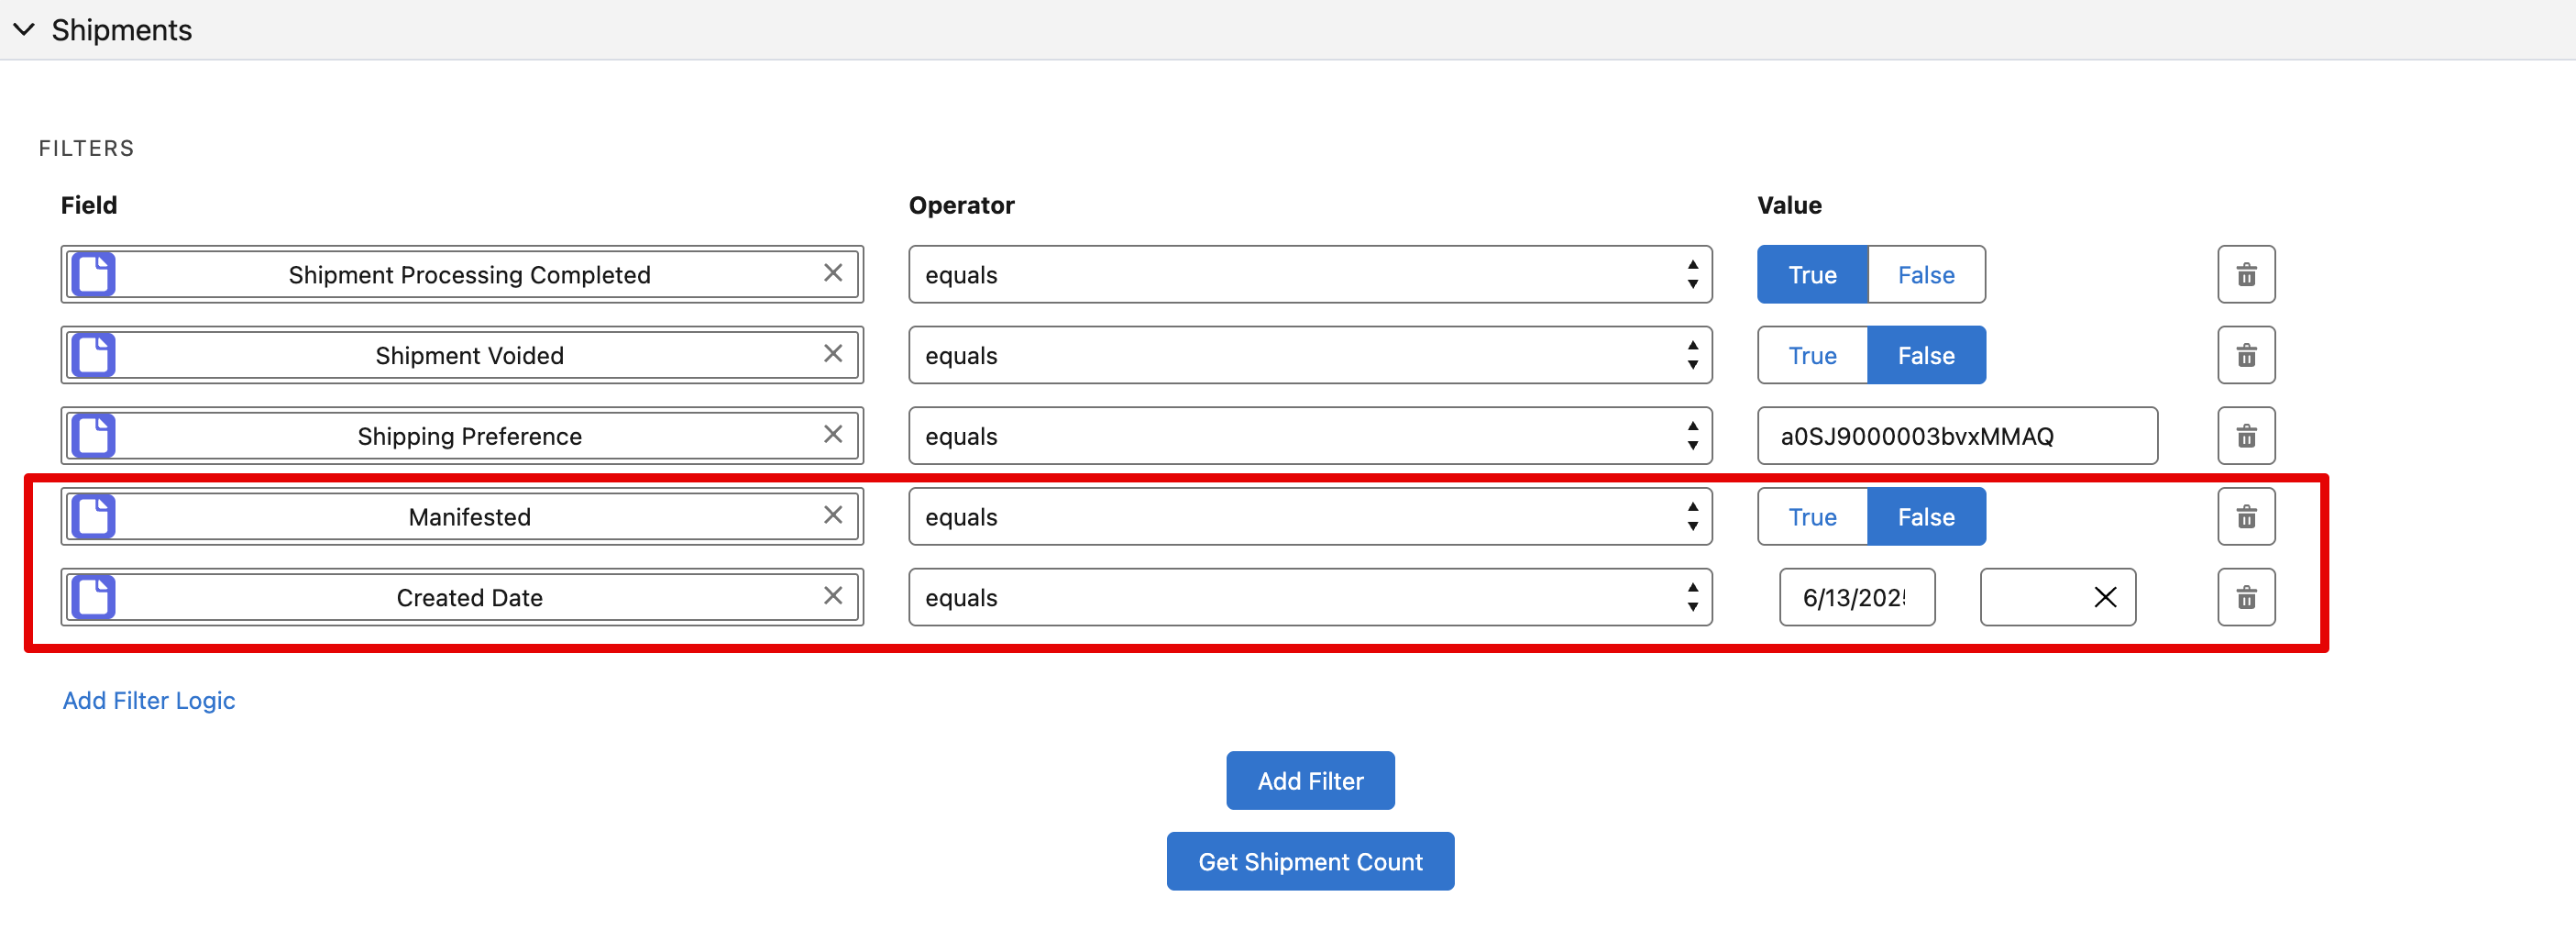Click trash icon for Shipment Voided filter
The width and height of the screenshot is (2576, 930).
point(2245,355)
